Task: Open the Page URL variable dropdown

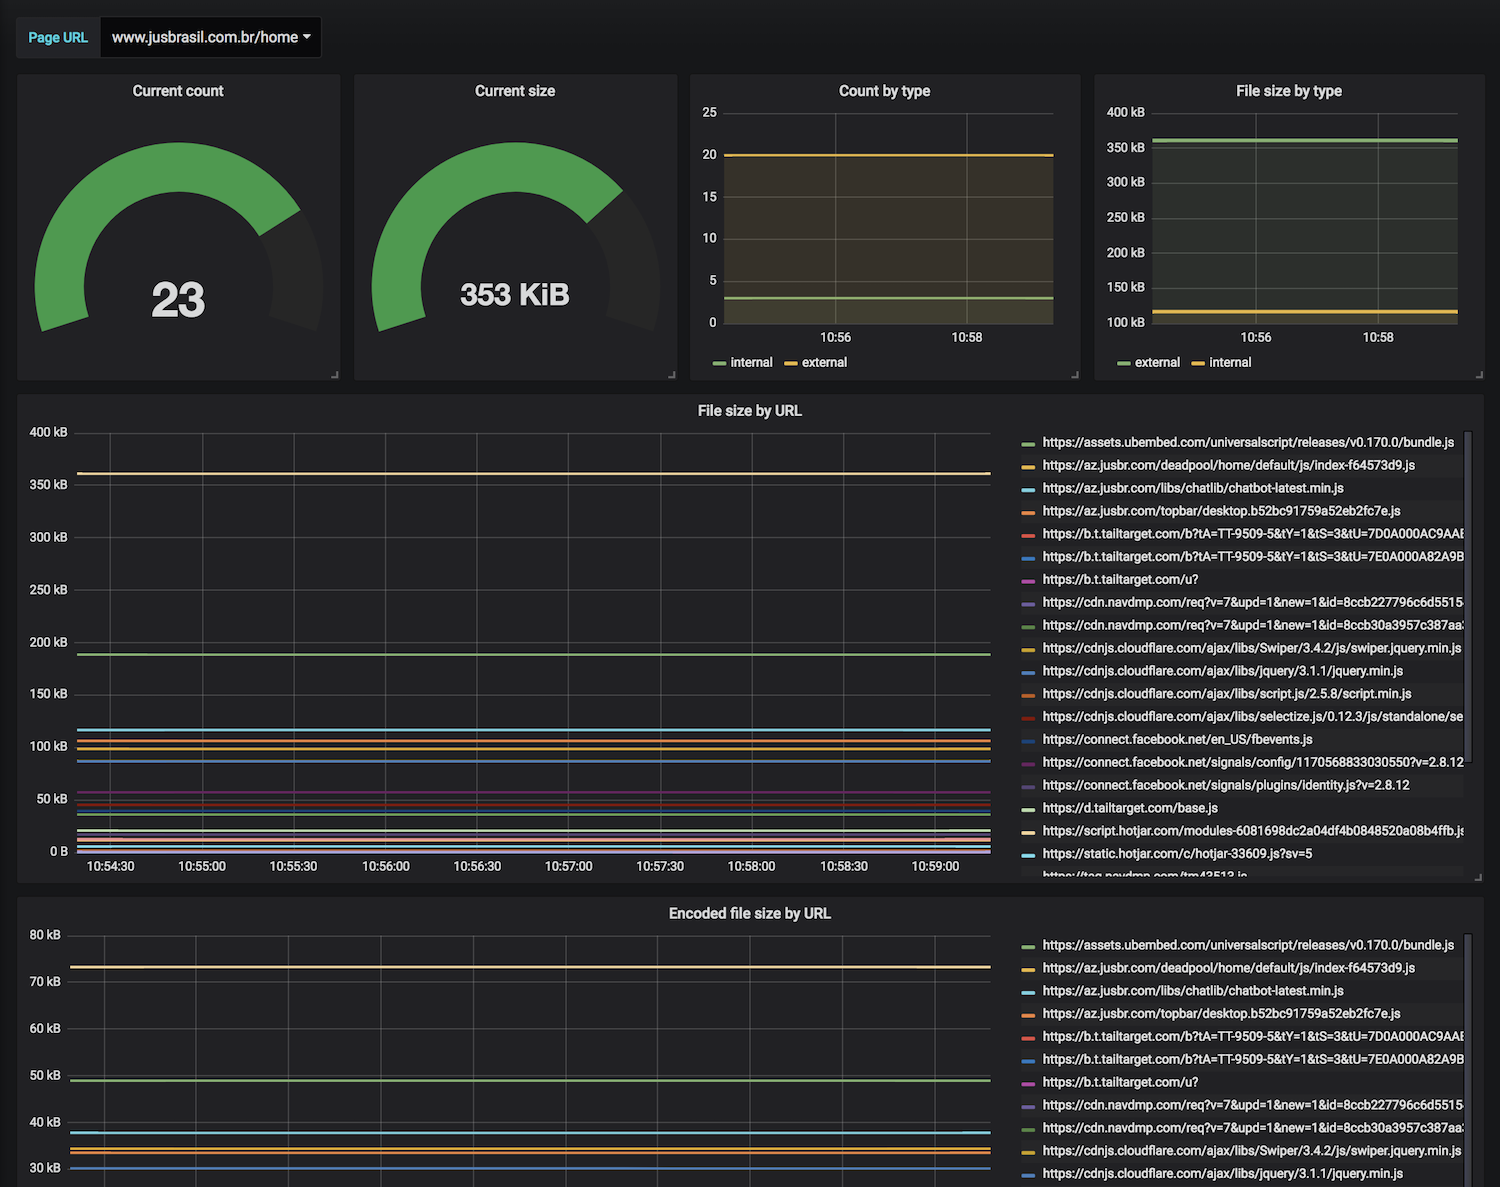Action: [x=210, y=37]
